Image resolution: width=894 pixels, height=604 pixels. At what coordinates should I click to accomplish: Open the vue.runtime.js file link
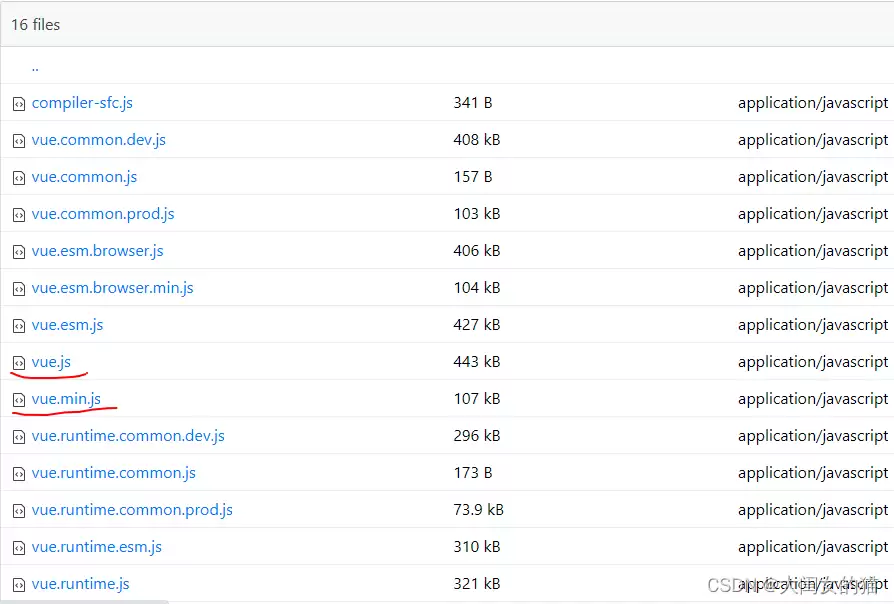click(x=80, y=584)
